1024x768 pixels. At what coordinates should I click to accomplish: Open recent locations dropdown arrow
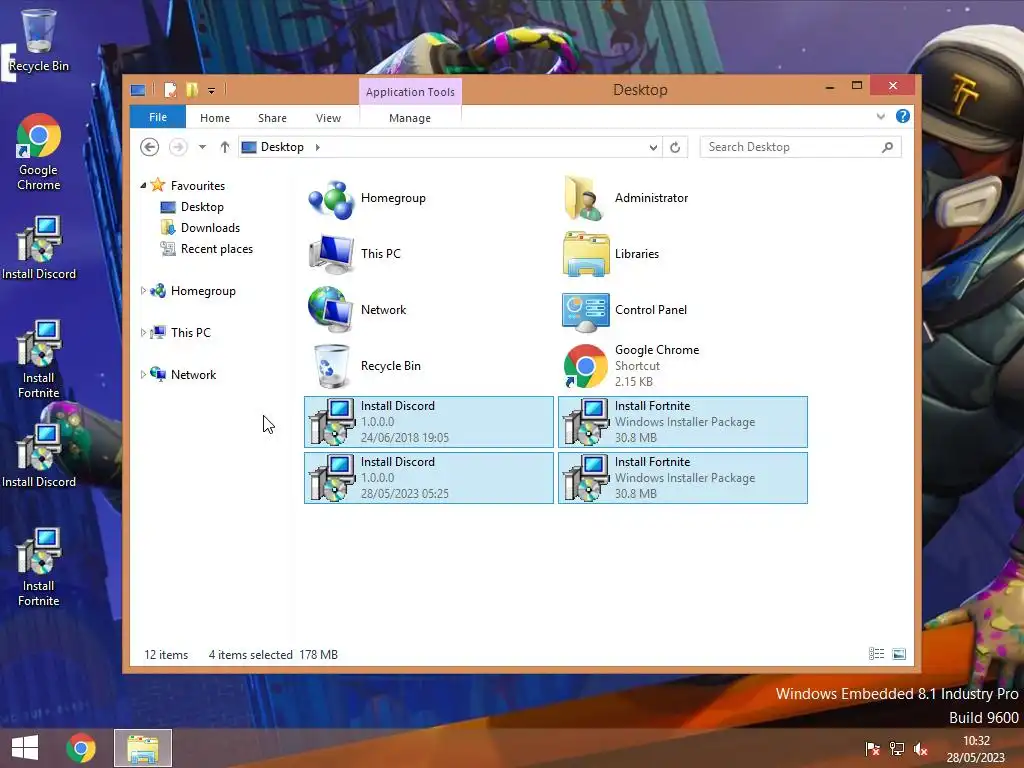pyautogui.click(x=202, y=147)
